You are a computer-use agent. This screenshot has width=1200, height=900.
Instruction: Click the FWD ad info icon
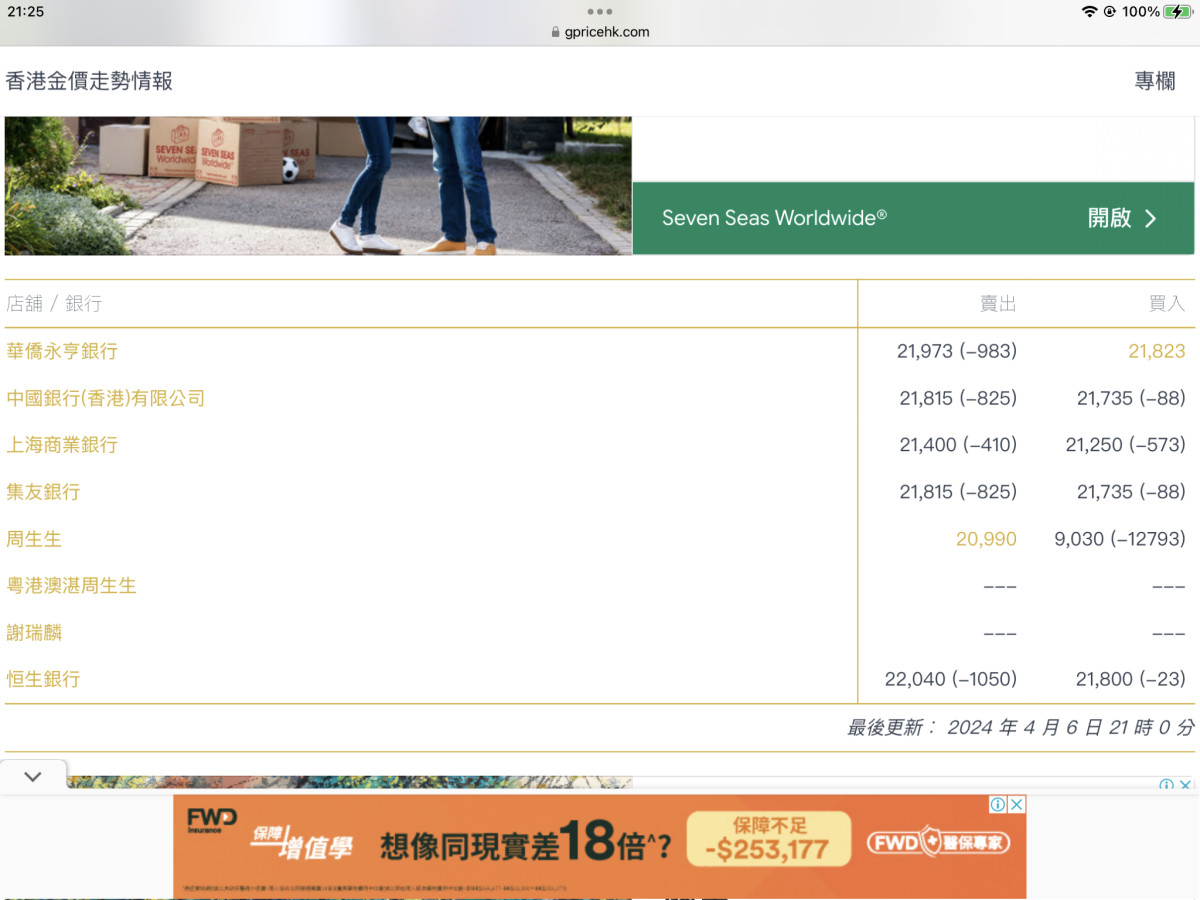tap(998, 804)
